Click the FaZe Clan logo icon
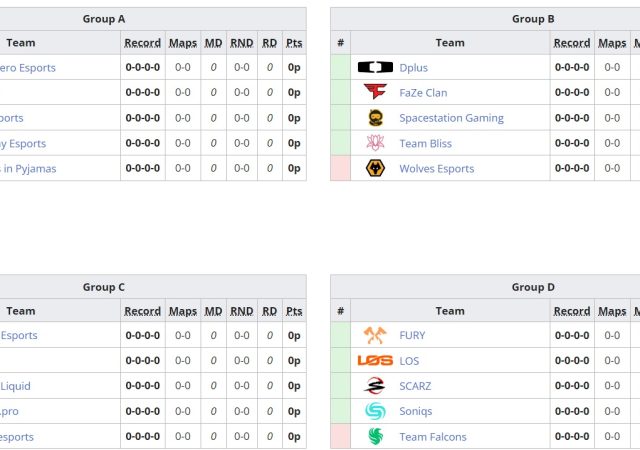The width and height of the screenshot is (640, 450). coord(375,93)
